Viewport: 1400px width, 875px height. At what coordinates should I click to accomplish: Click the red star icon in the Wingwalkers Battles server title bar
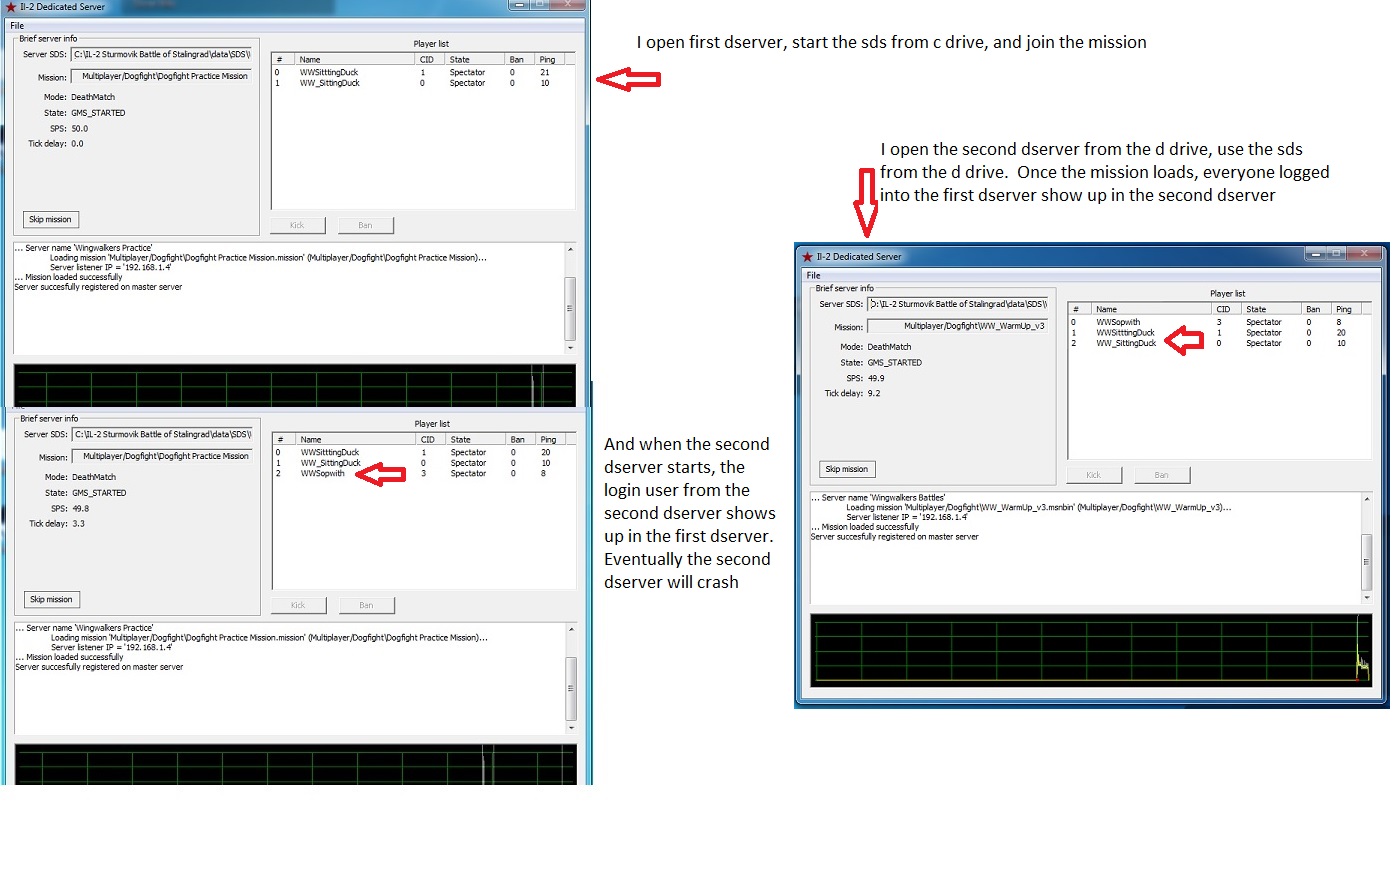click(x=807, y=257)
